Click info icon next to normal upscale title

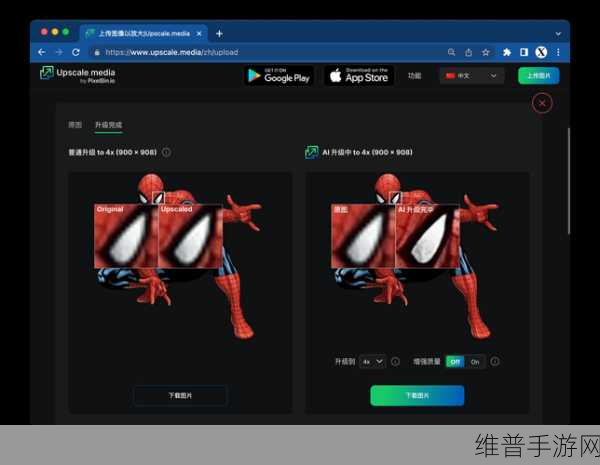166,152
